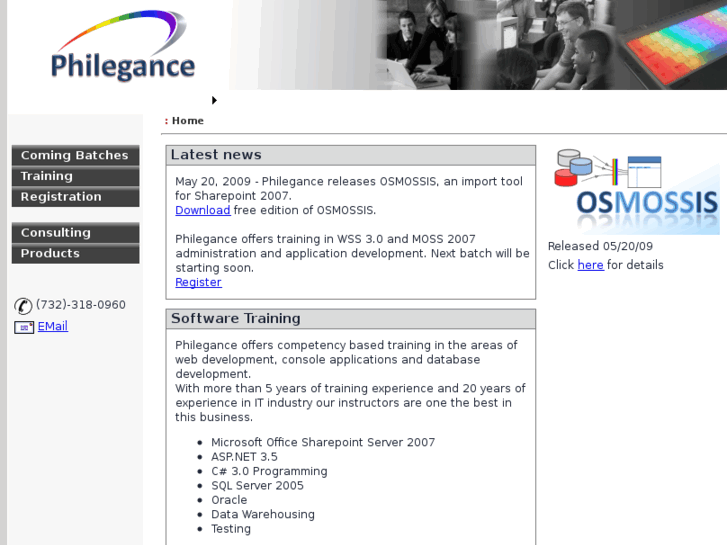Click the 'May 20, 2009' news line
Viewport: 727px width, 545px height.
(349, 188)
